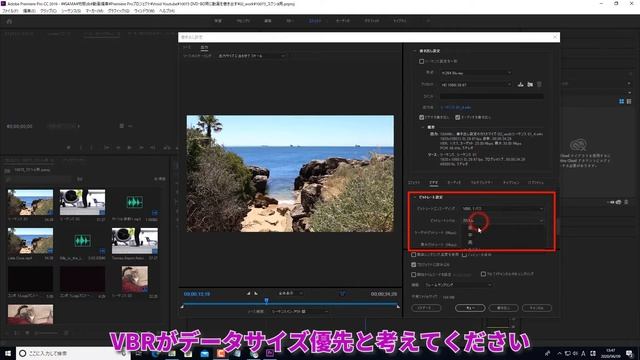Viewport: 640px width, 360px height.
Task: Switch to the マルチプレクサー tab
Action: 482,182
